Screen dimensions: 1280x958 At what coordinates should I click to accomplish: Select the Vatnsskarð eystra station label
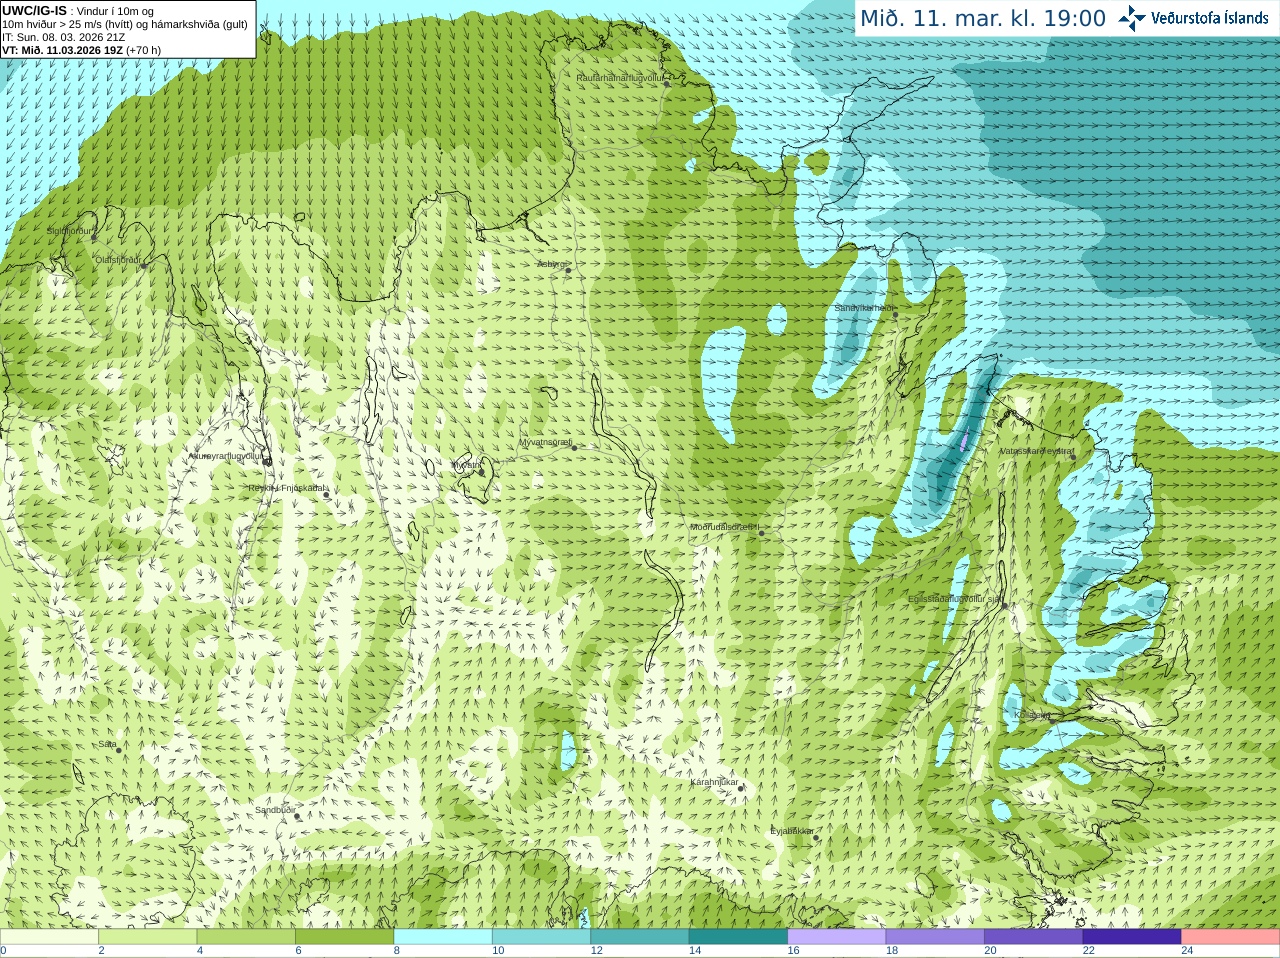1037,451
